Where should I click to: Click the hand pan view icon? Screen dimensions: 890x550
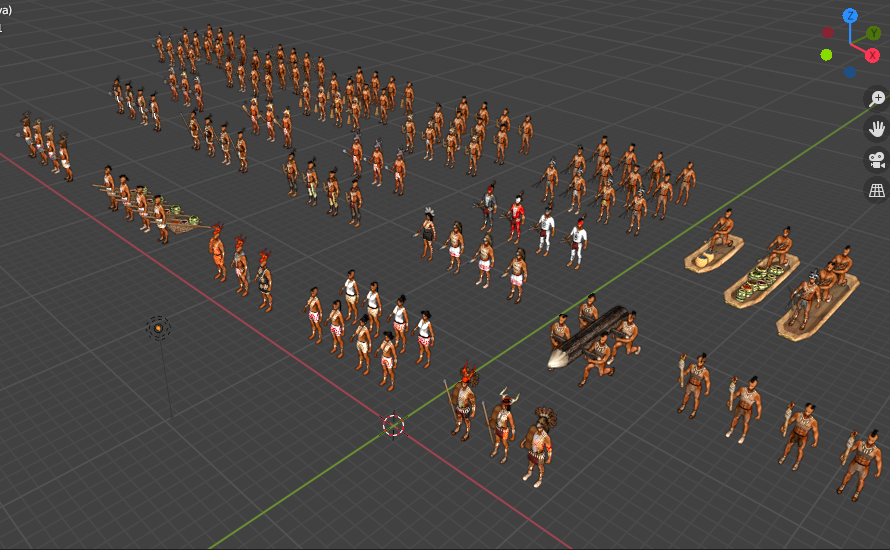point(876,129)
